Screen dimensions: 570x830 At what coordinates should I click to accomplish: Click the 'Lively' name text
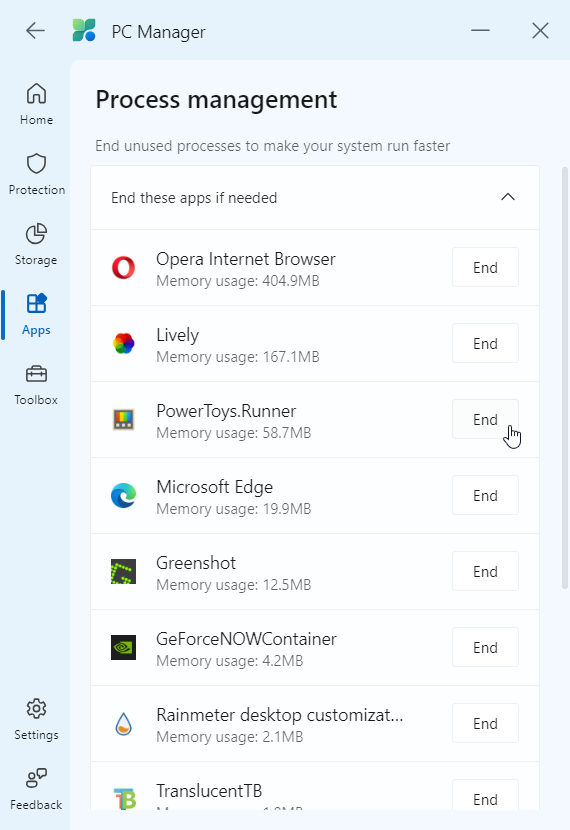point(177,335)
